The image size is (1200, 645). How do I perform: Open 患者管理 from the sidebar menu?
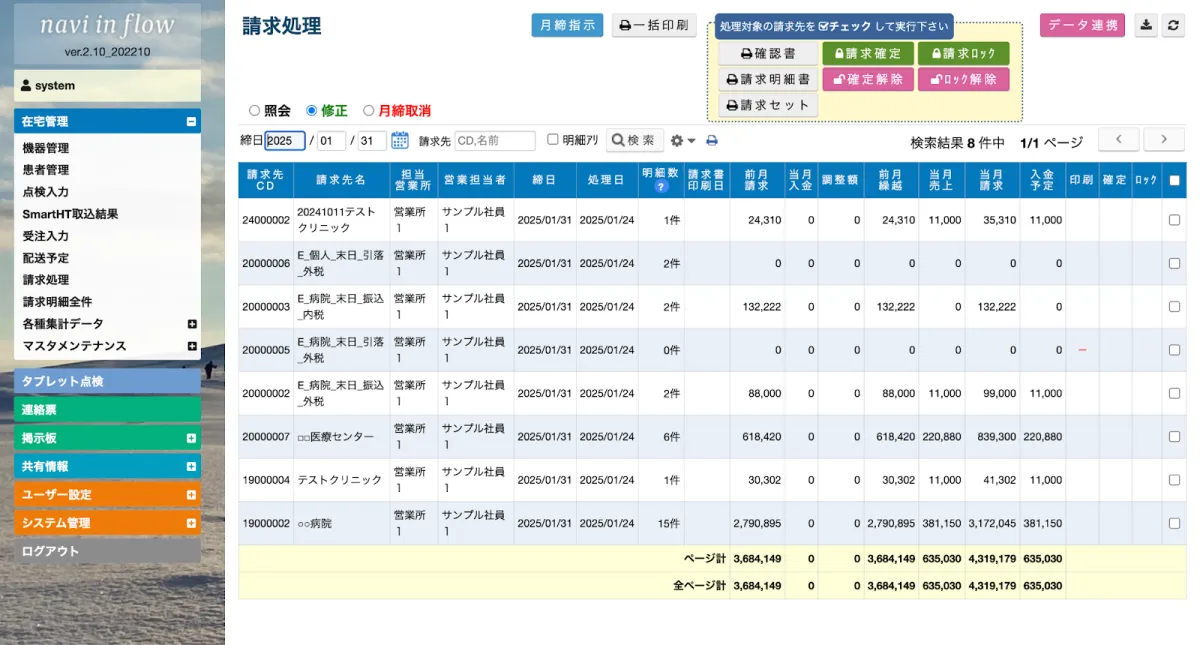pos(46,170)
